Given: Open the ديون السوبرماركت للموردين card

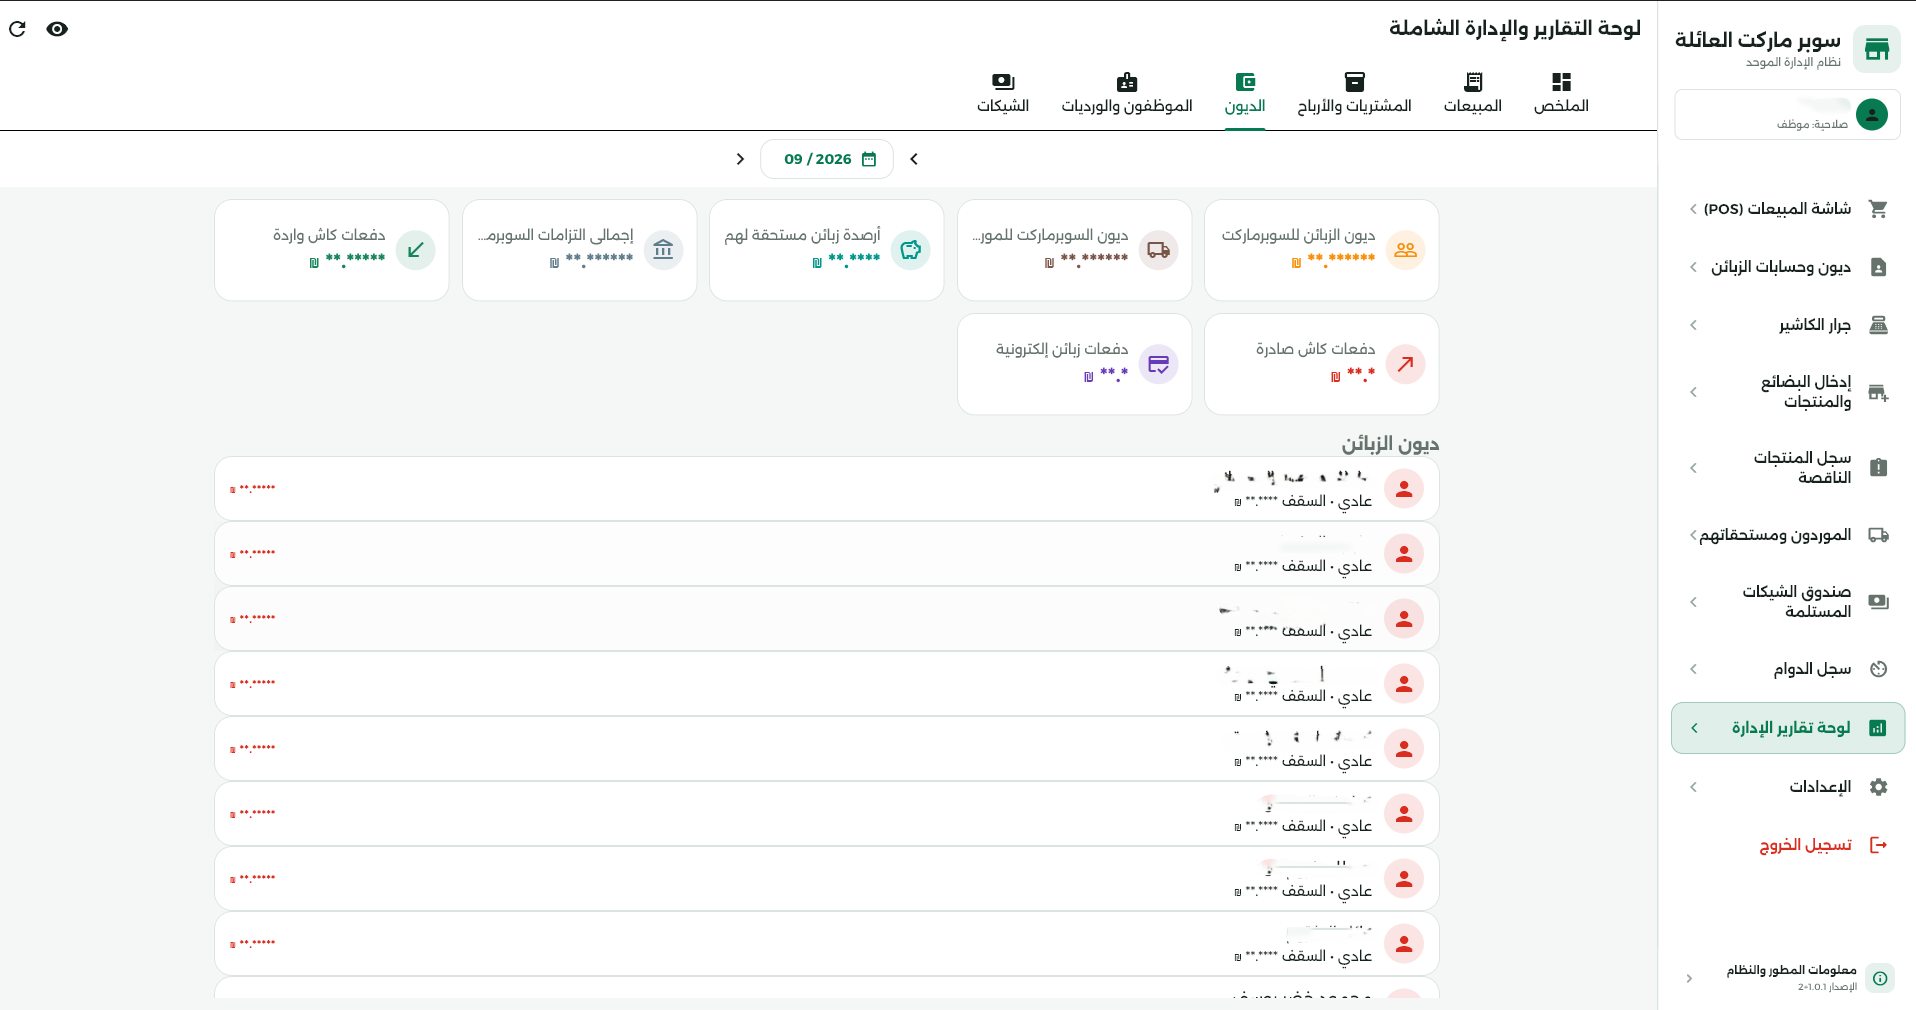Looking at the screenshot, I should point(1074,250).
